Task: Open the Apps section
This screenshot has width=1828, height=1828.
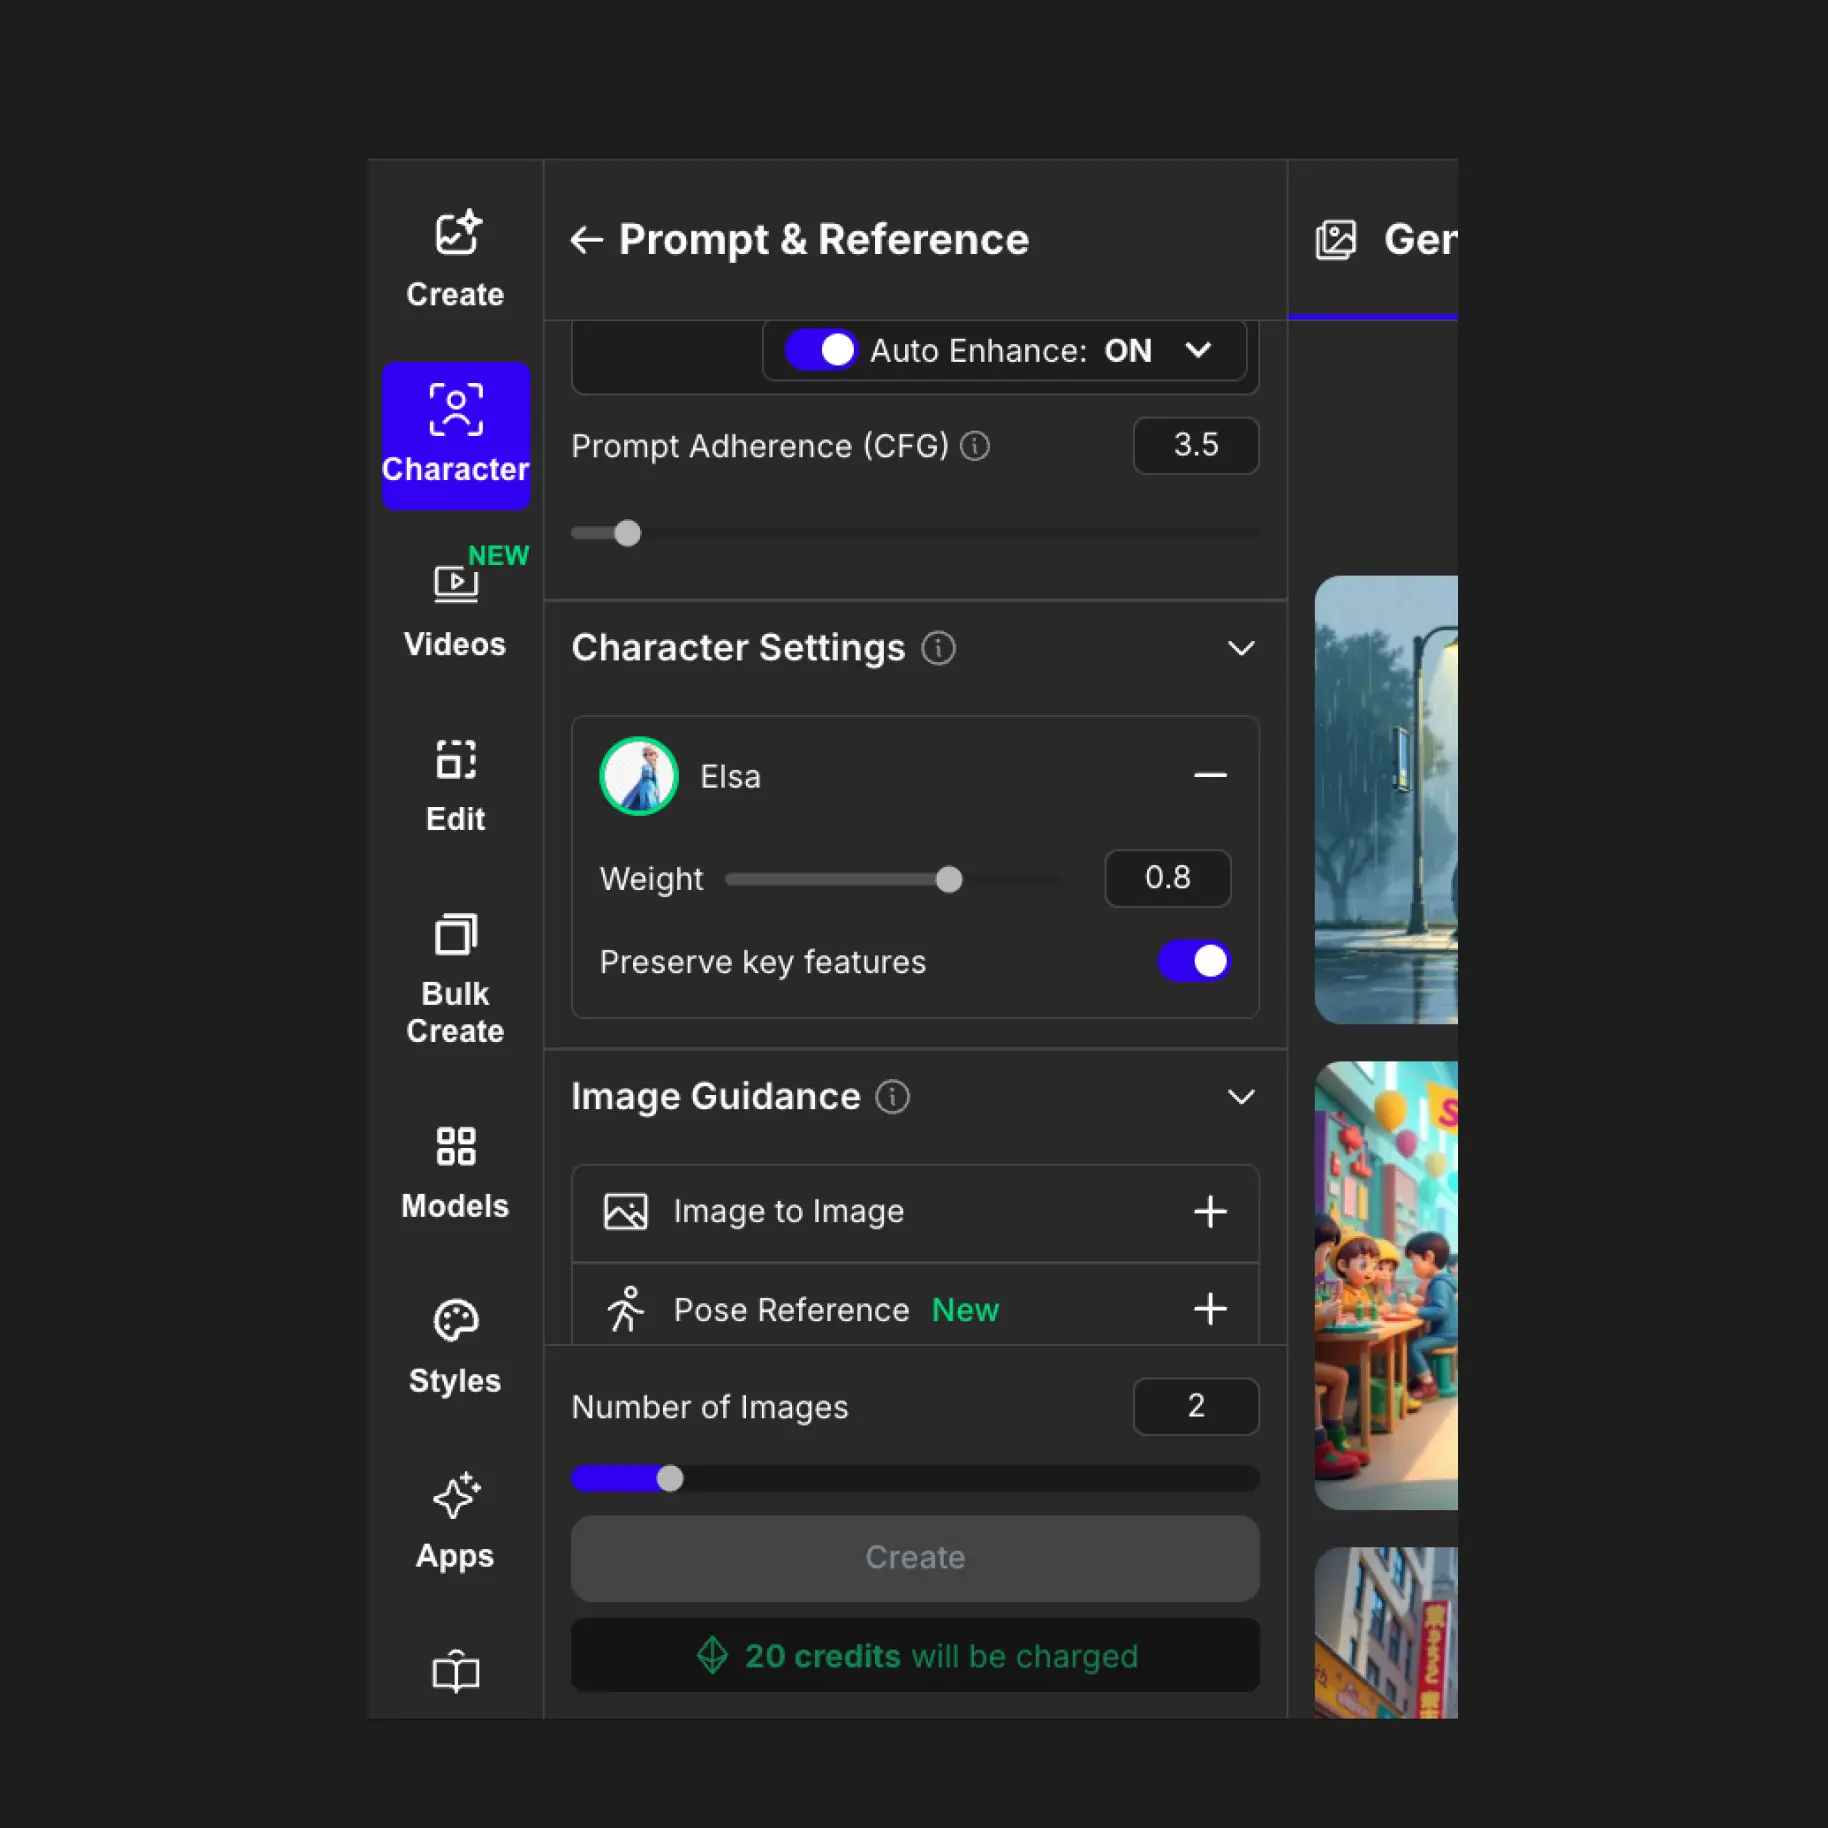Action: (x=455, y=1522)
